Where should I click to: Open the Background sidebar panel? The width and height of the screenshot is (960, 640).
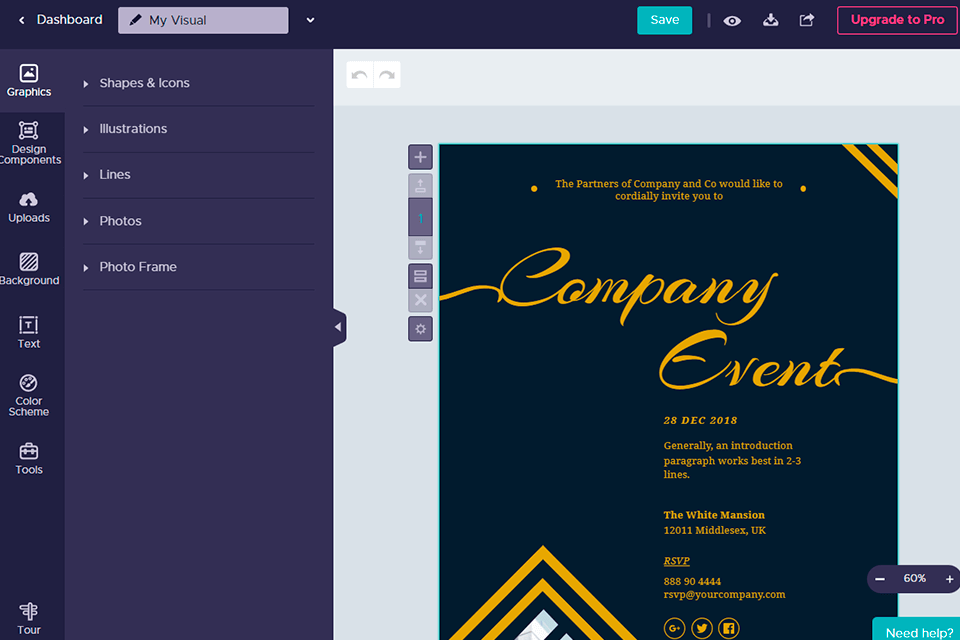pyautogui.click(x=29, y=269)
